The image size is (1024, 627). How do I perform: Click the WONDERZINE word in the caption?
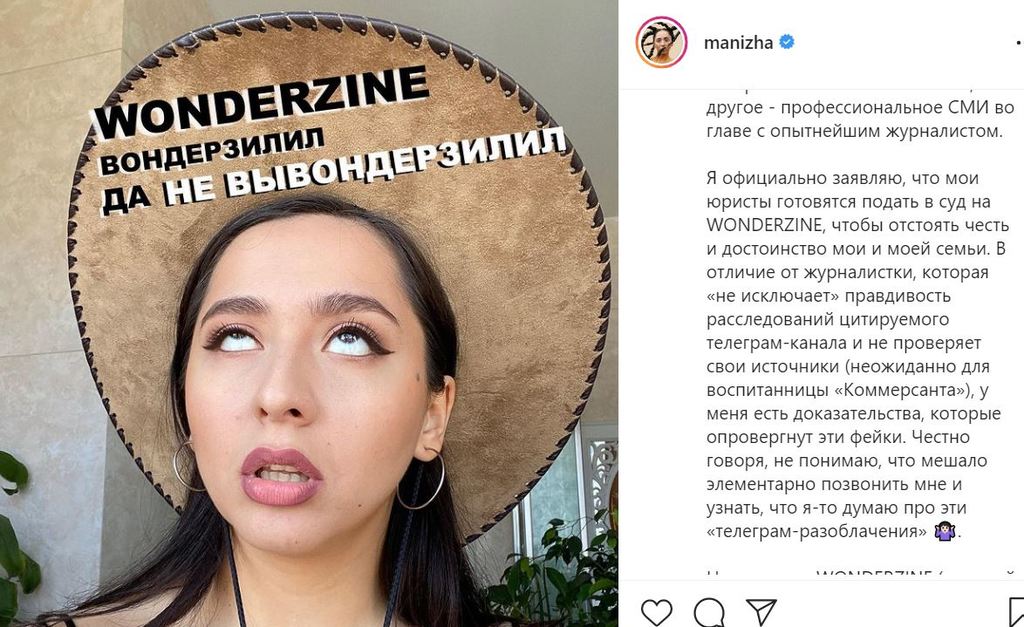click(x=764, y=225)
